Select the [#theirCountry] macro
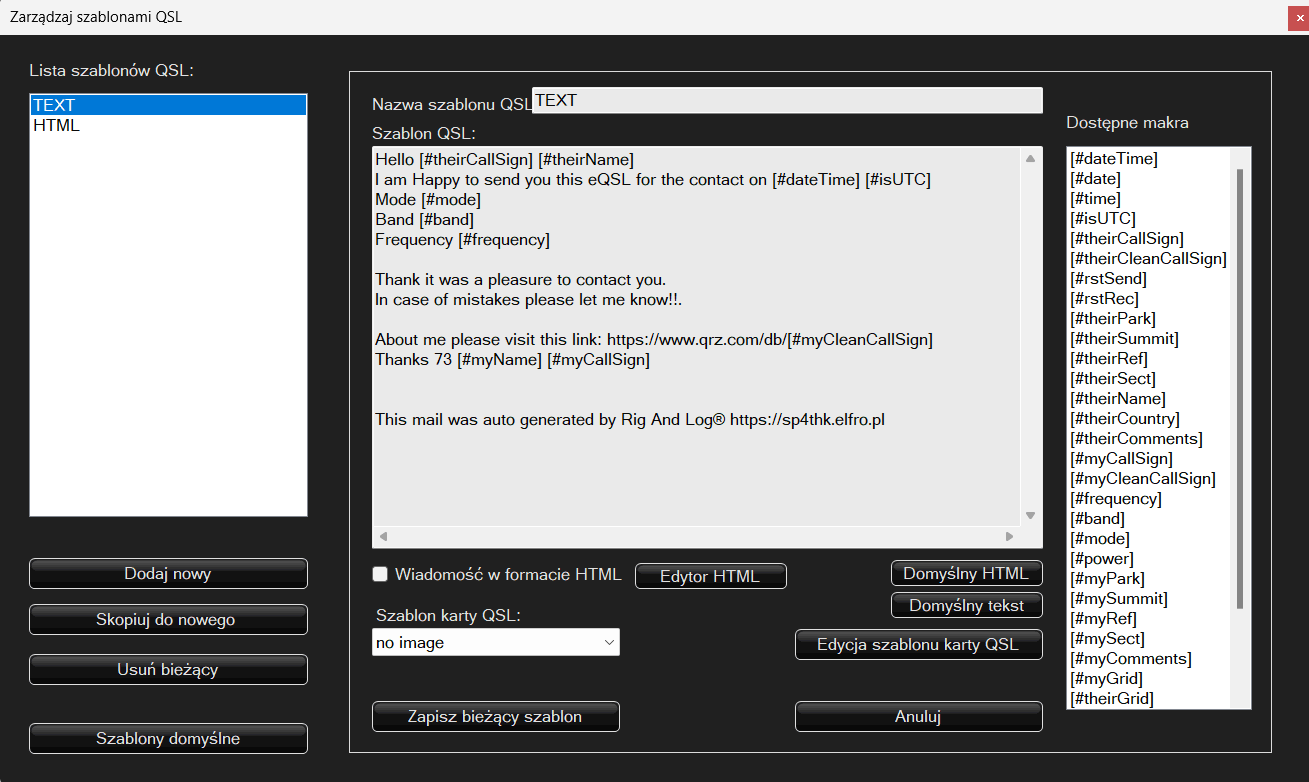Image resolution: width=1309 pixels, height=782 pixels. pos(1125,419)
